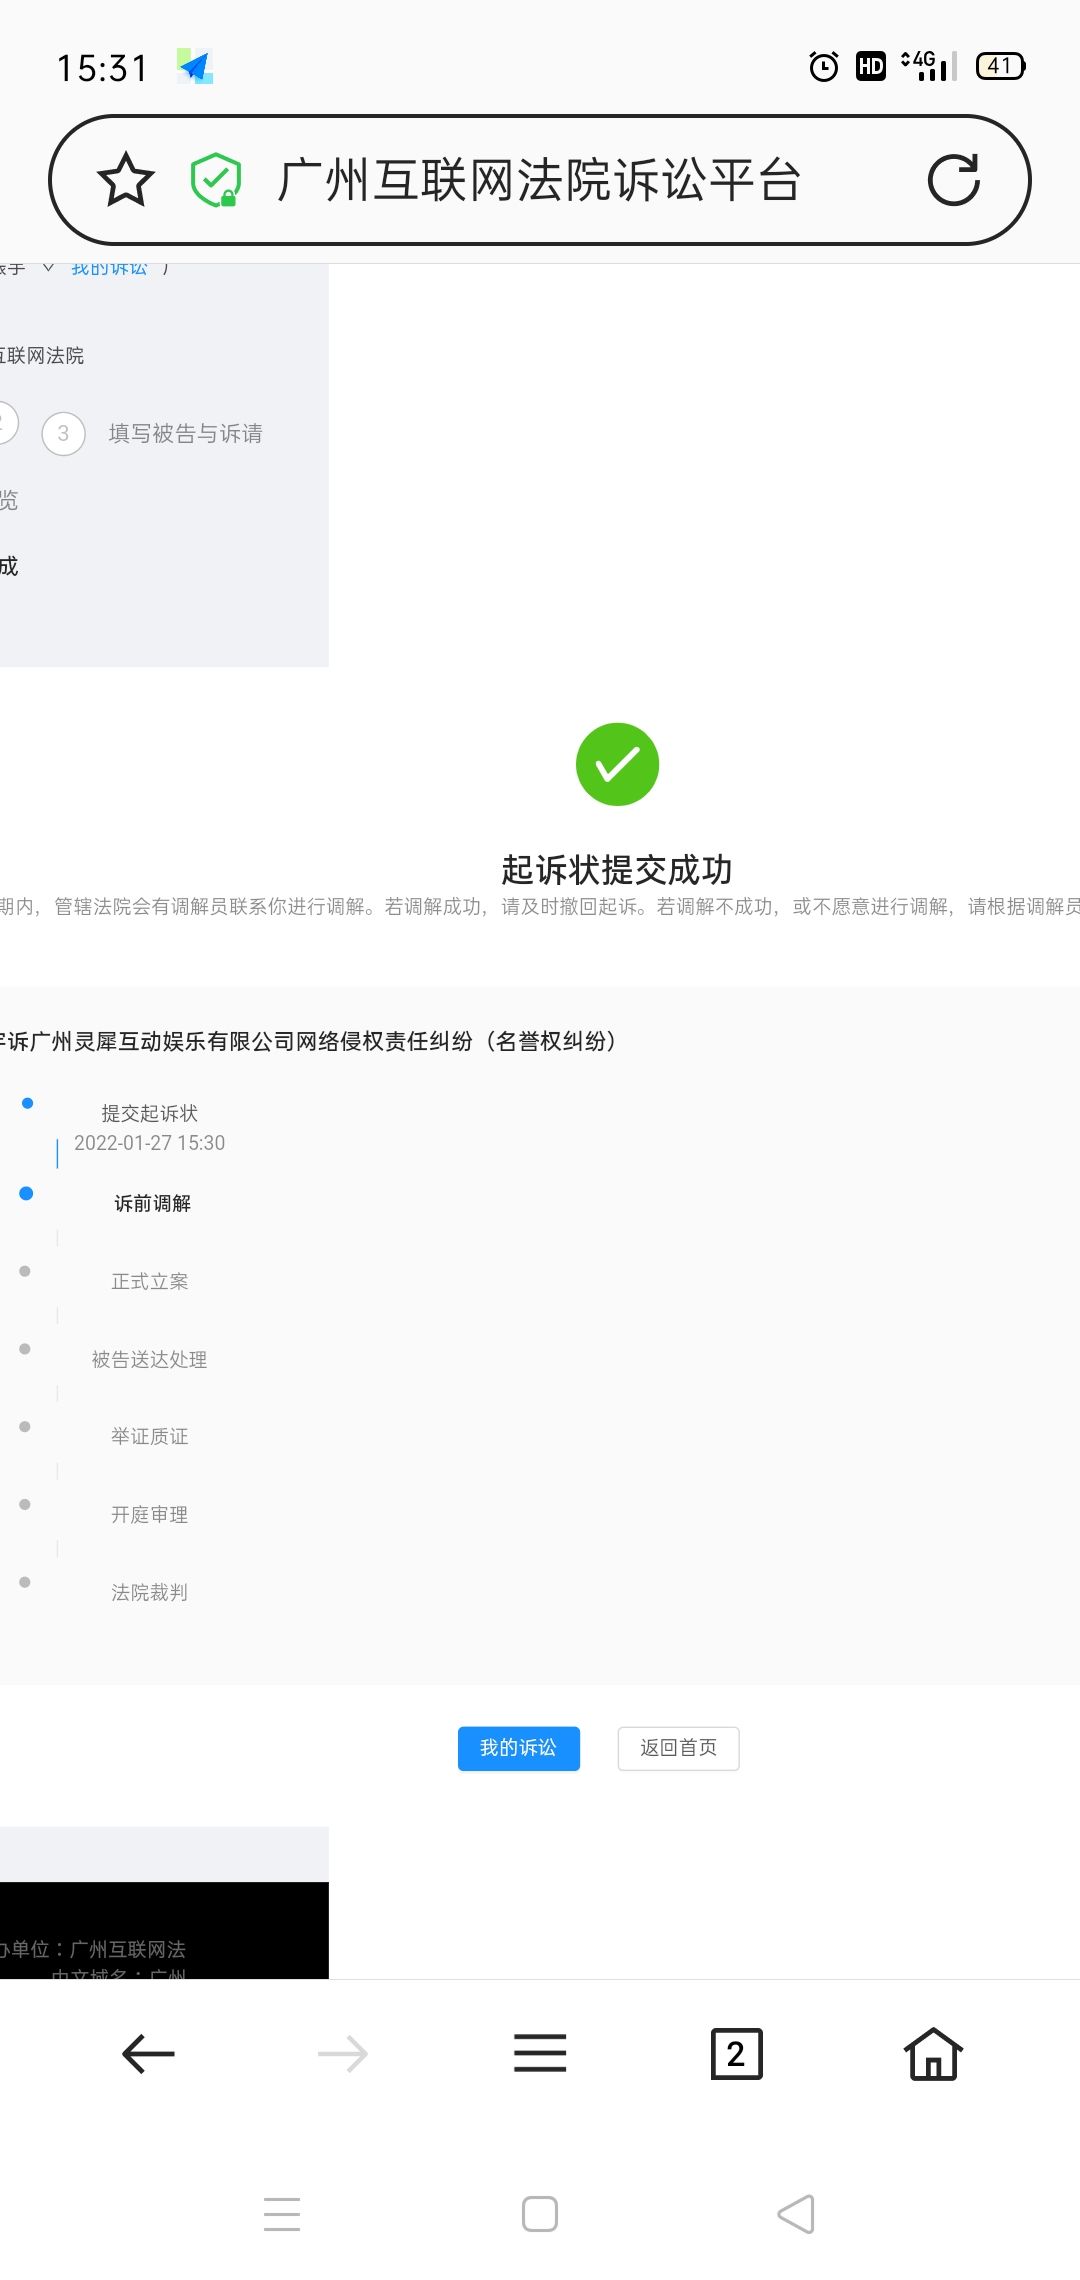Tap the green security shield icon

(216, 180)
